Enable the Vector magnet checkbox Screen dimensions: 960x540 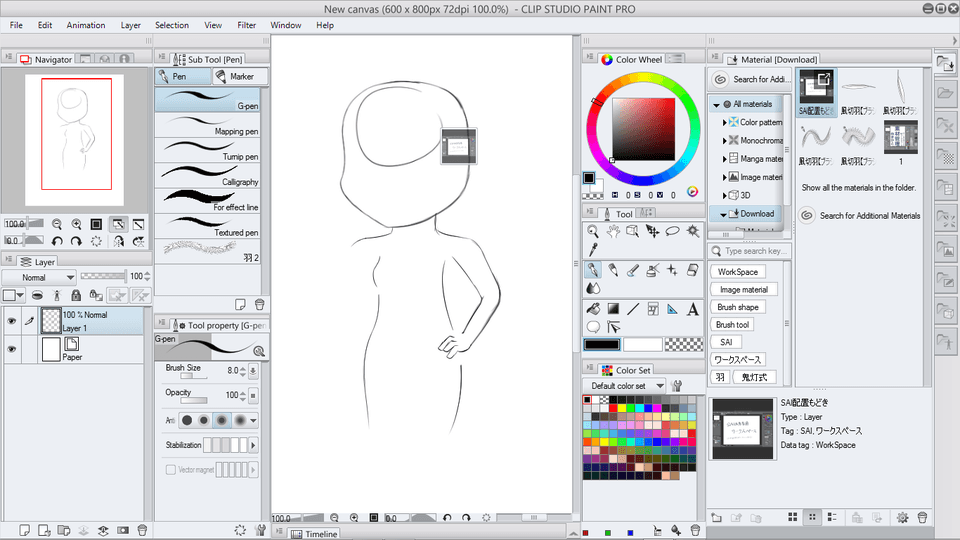[x=170, y=469]
